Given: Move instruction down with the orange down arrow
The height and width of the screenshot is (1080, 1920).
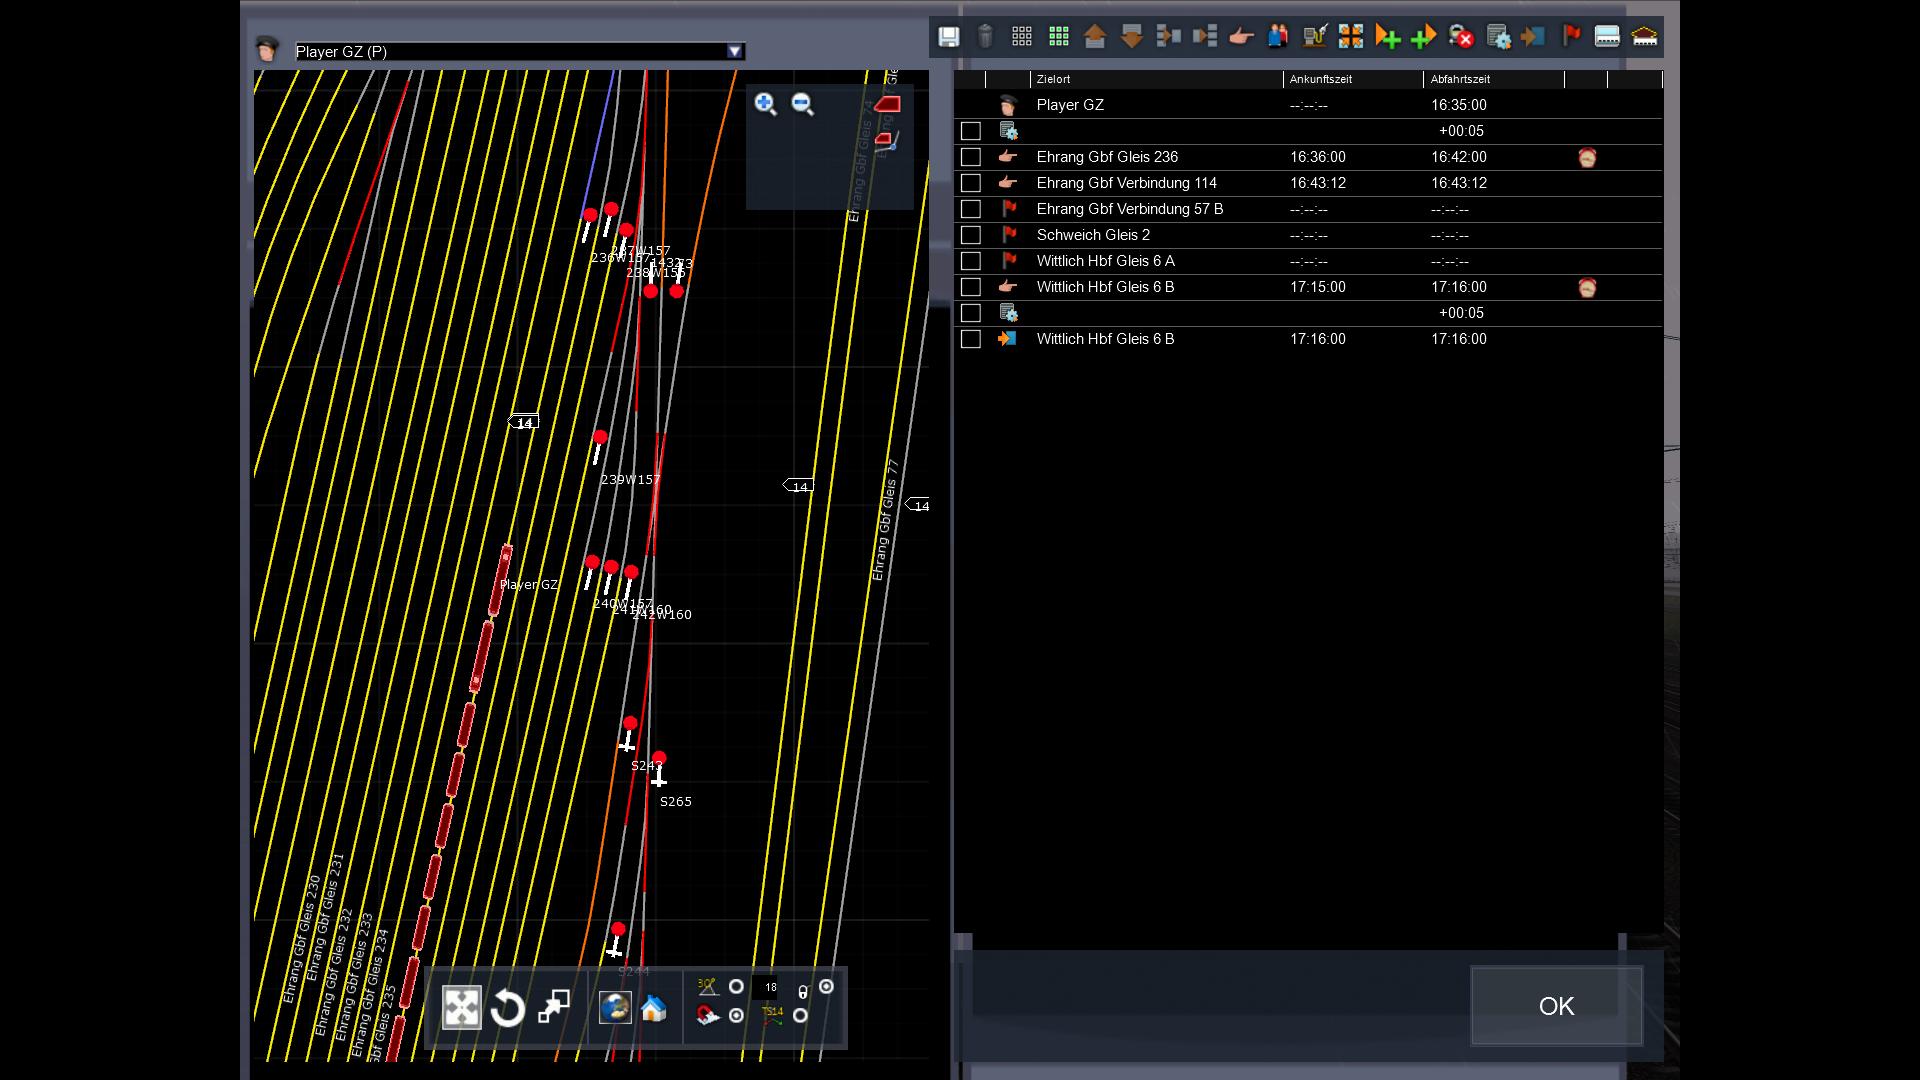Looking at the screenshot, I should tap(1132, 37).
